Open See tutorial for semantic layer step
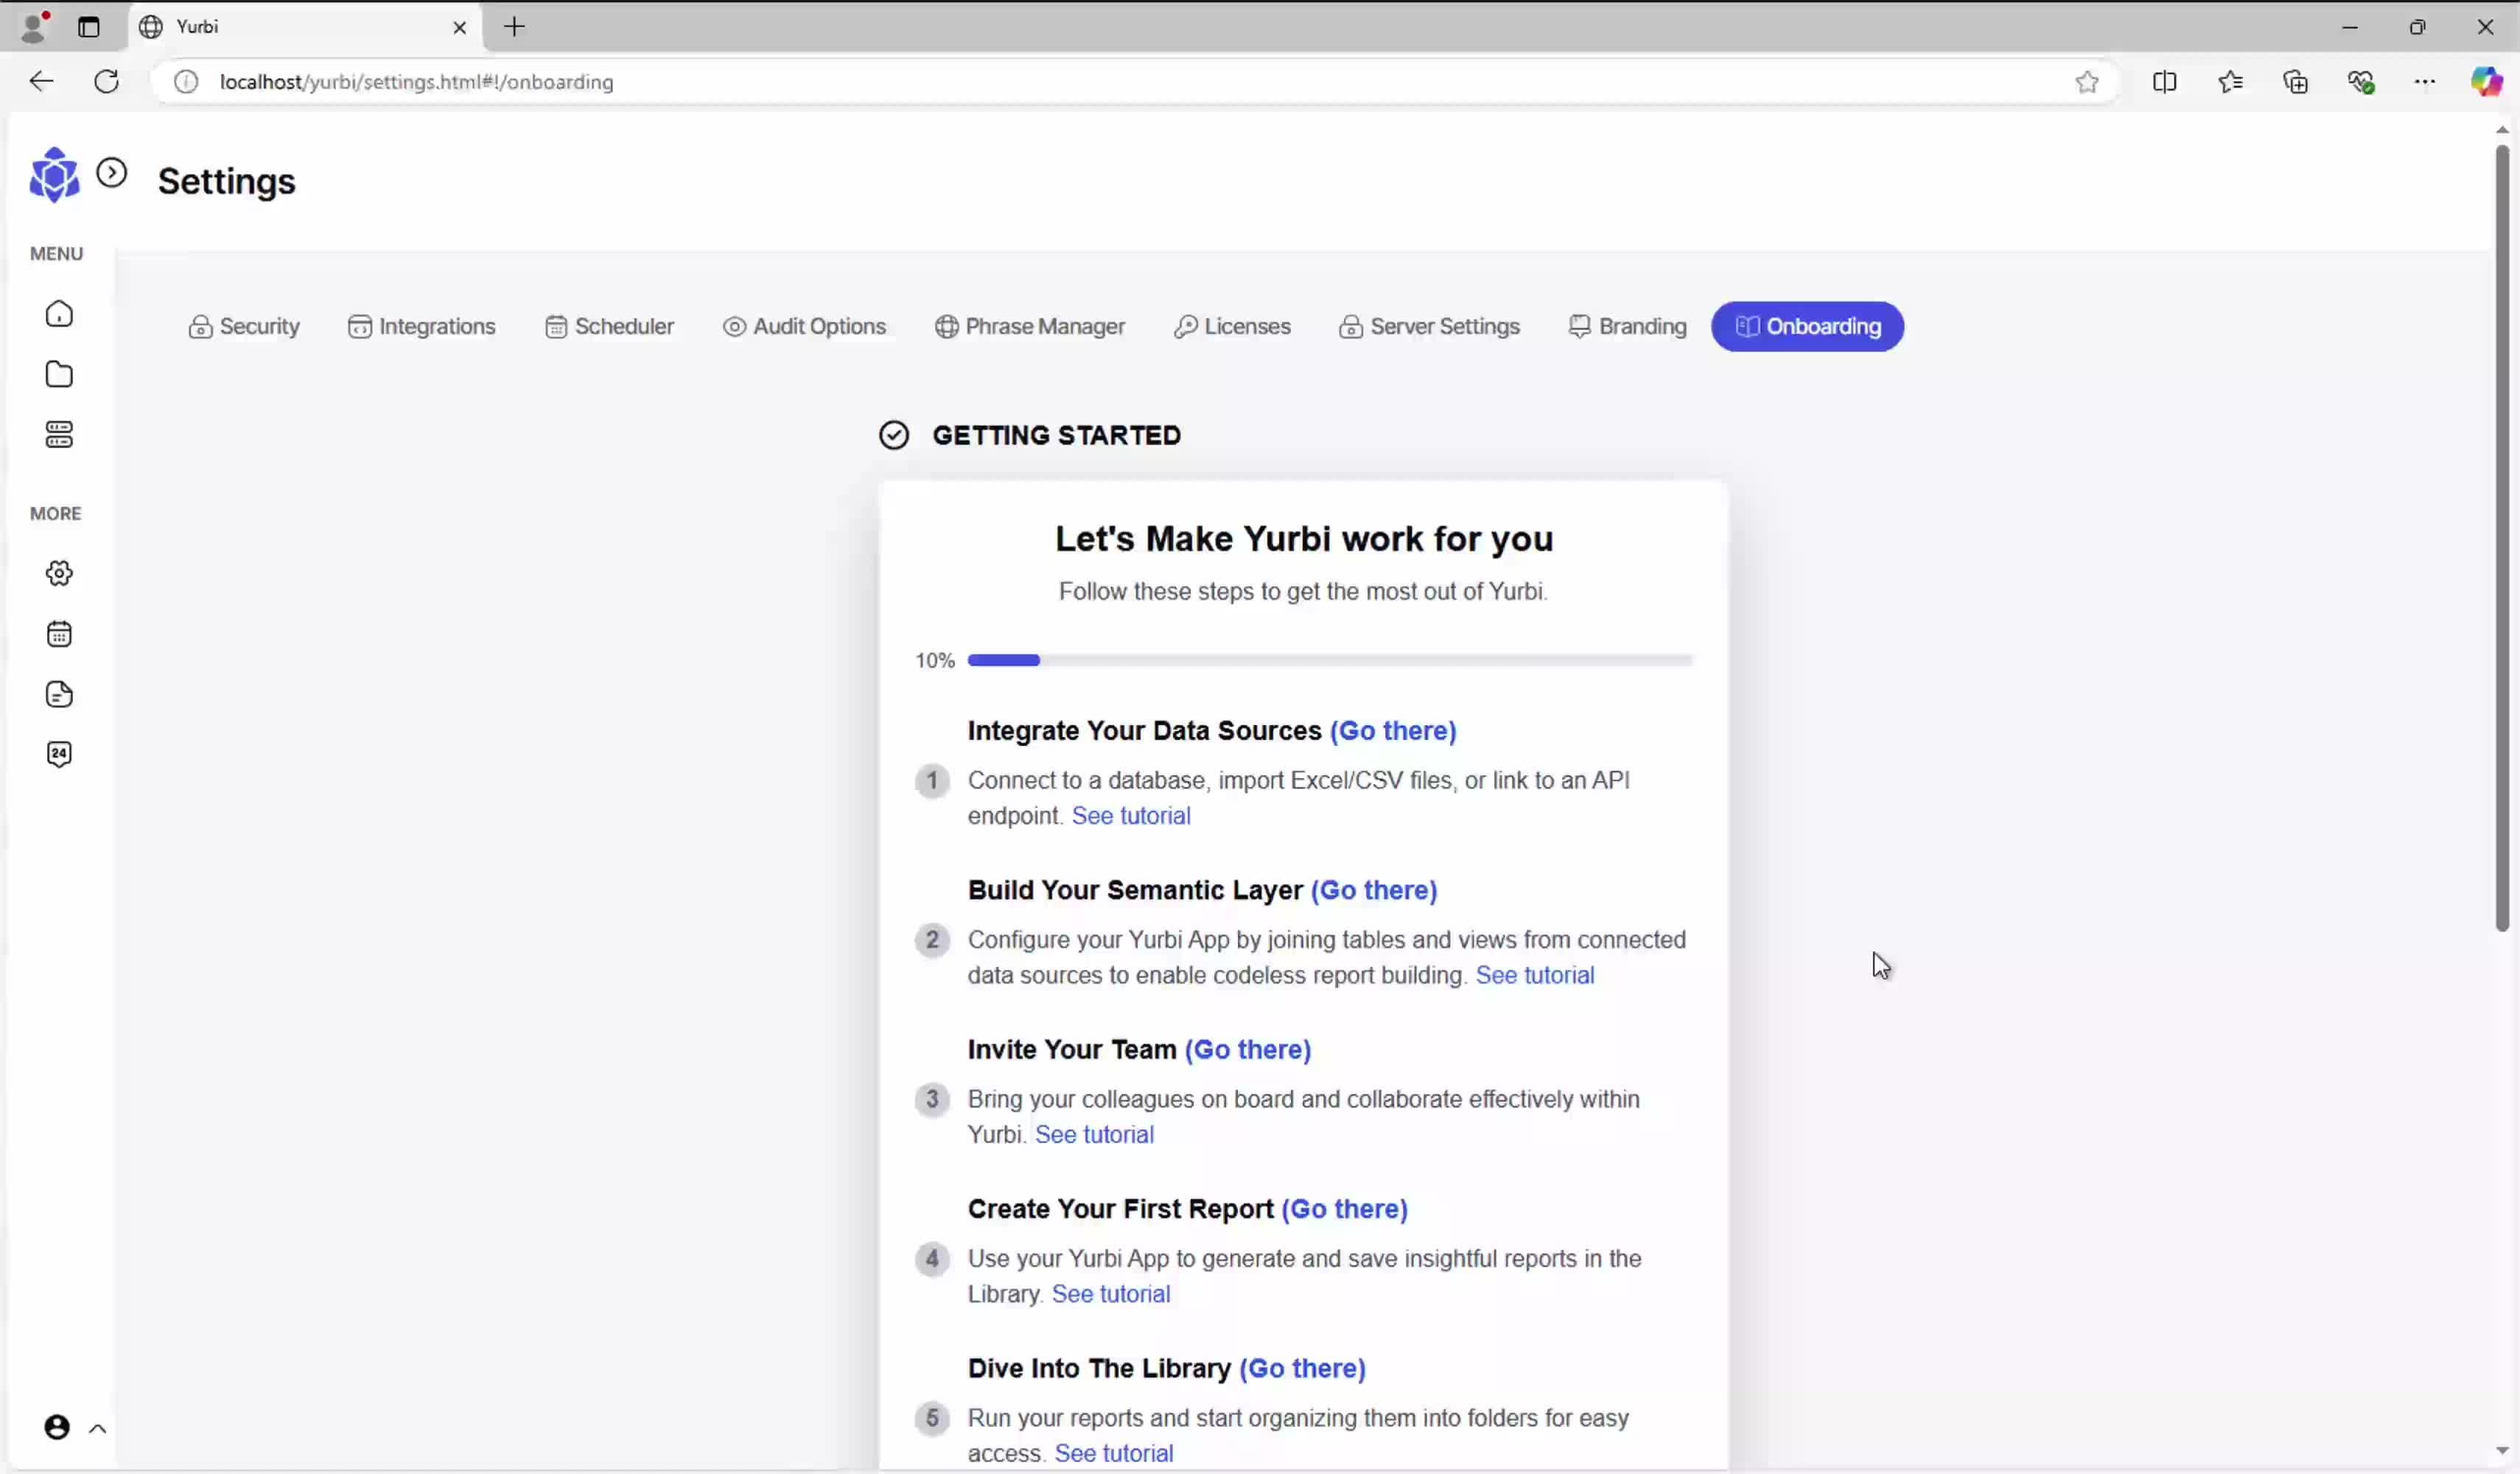 pyautogui.click(x=1535, y=975)
